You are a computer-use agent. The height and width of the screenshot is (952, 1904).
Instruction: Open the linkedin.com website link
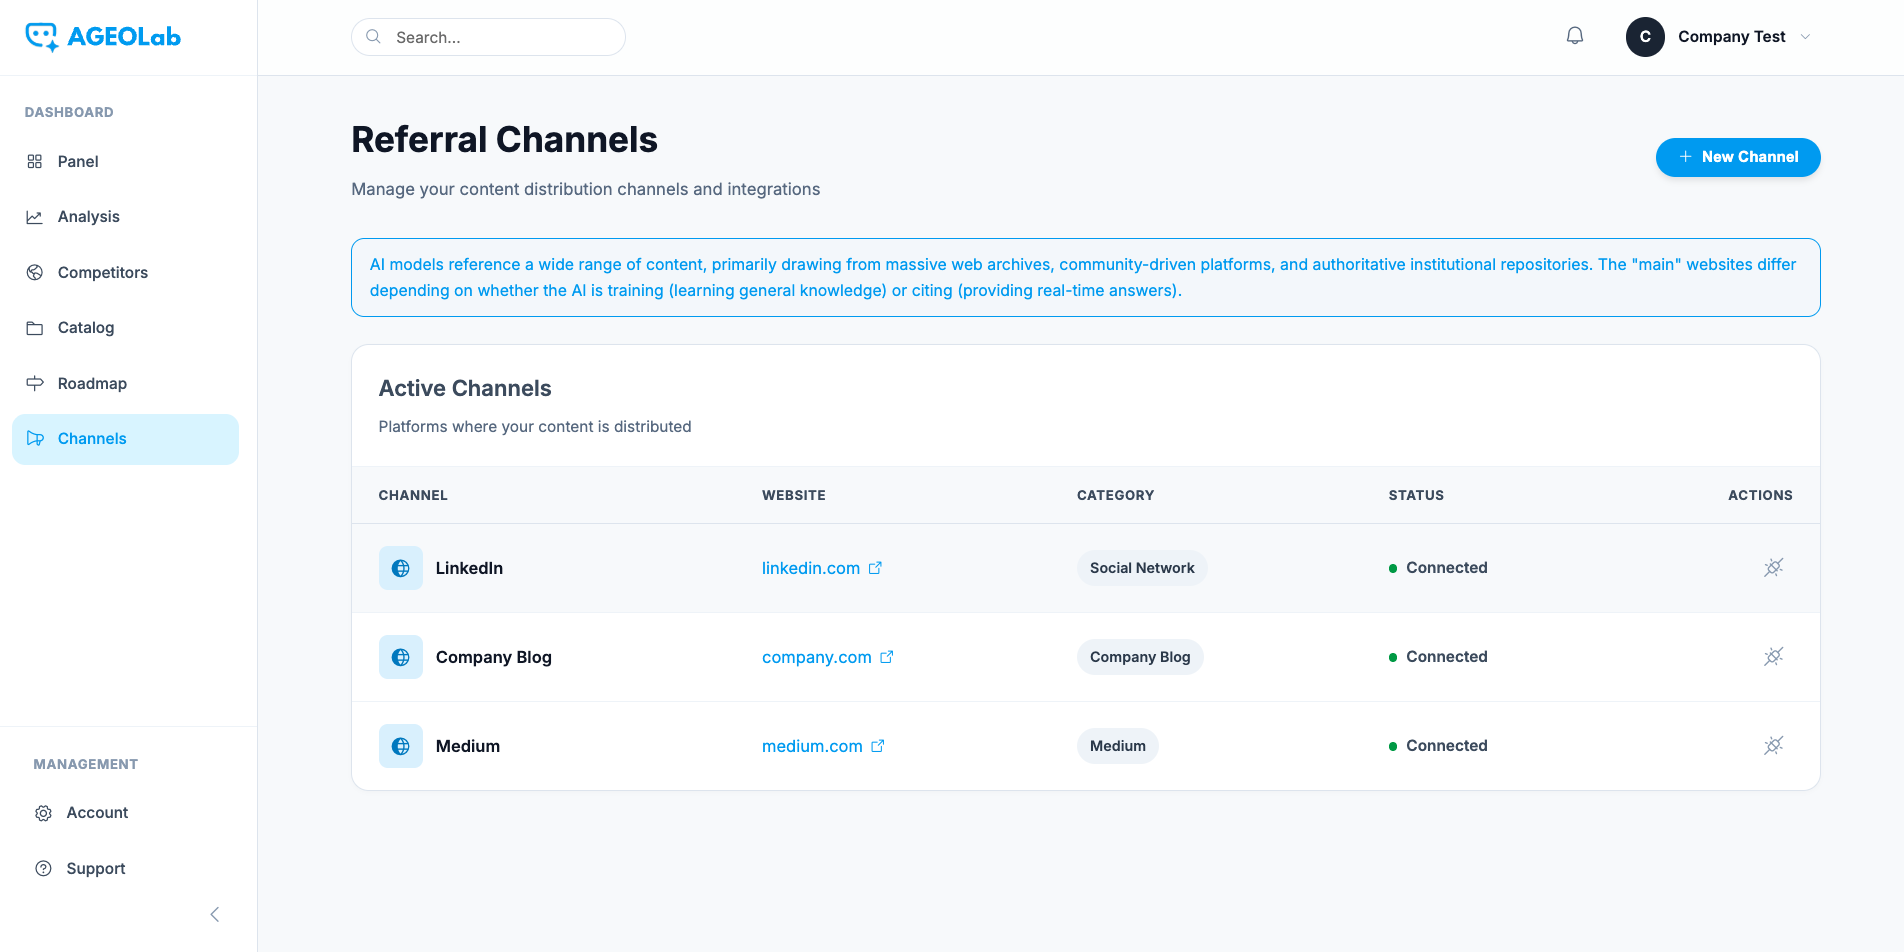pos(810,568)
